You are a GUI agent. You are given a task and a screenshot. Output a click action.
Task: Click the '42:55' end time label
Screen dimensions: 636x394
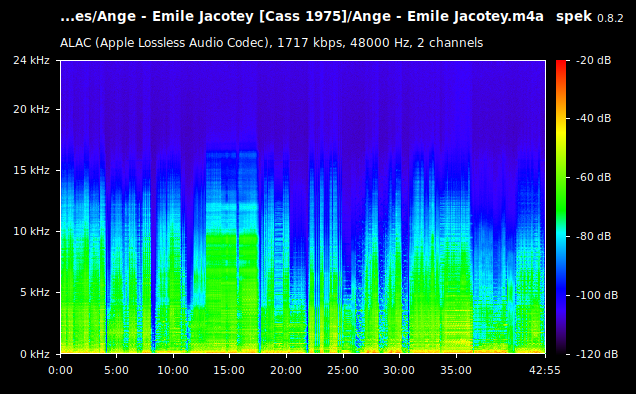[x=545, y=370]
